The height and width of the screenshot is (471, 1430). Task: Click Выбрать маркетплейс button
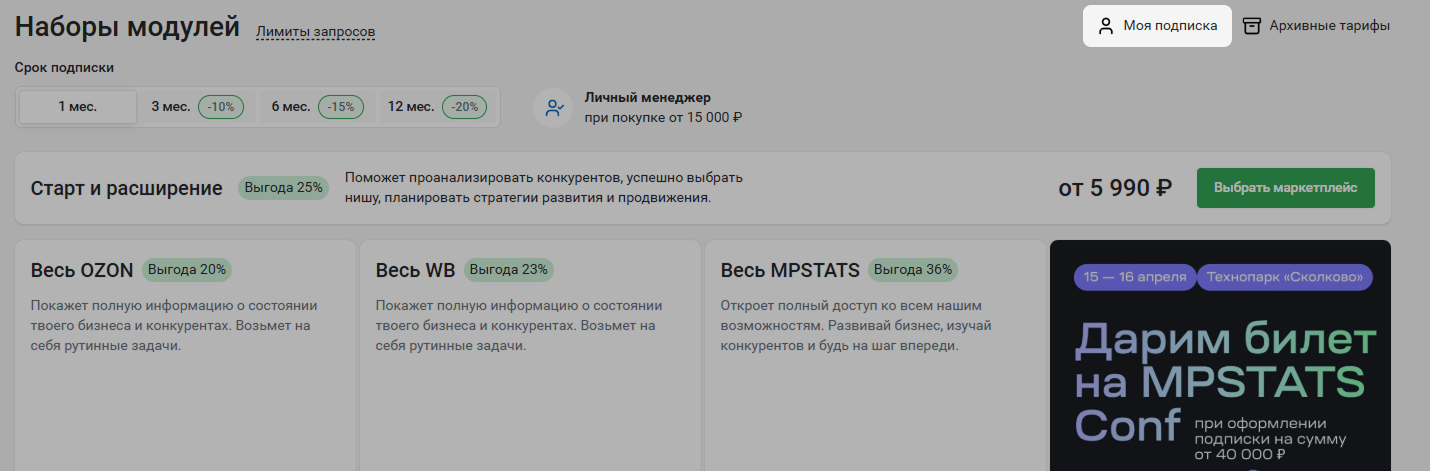[x=1285, y=188]
